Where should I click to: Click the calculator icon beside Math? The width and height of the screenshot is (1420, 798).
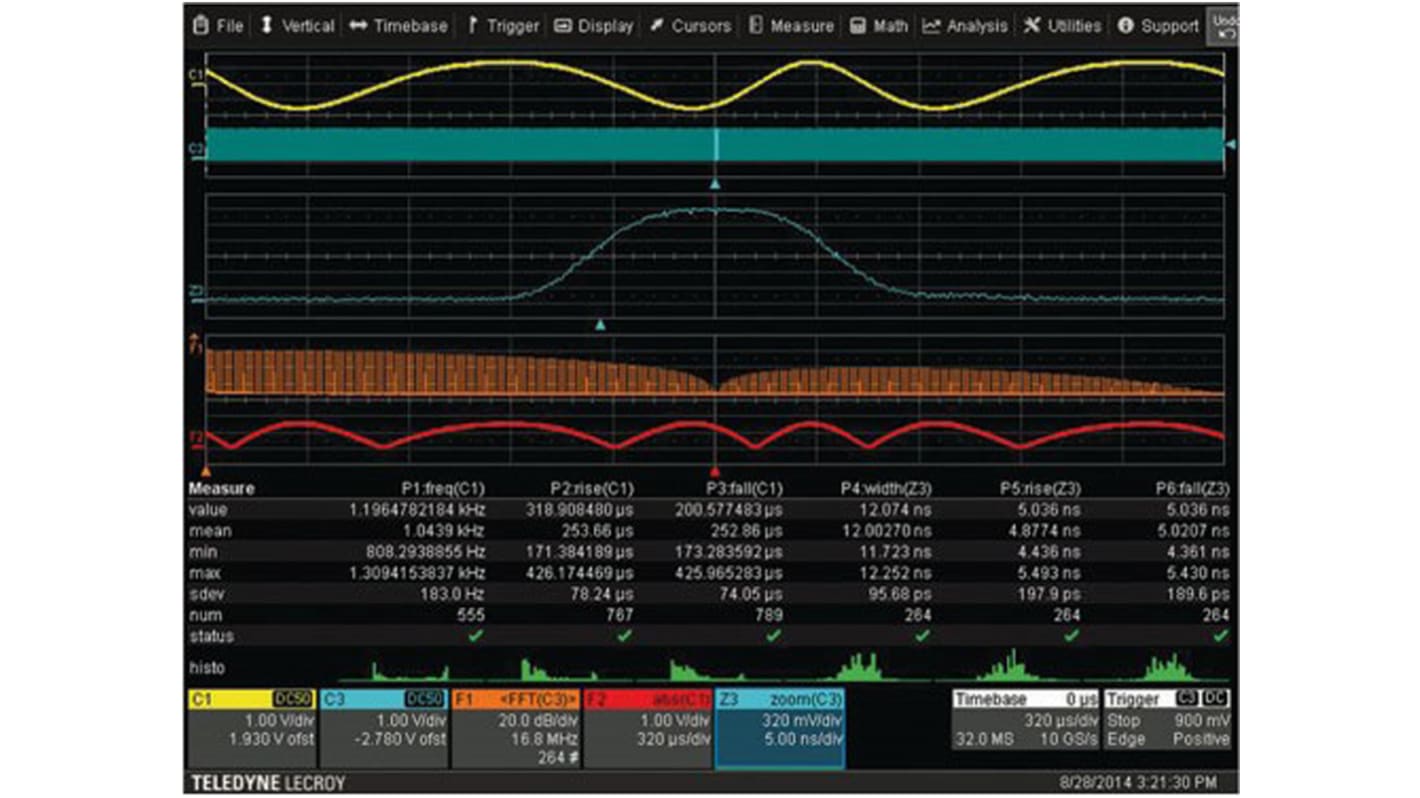click(x=857, y=26)
